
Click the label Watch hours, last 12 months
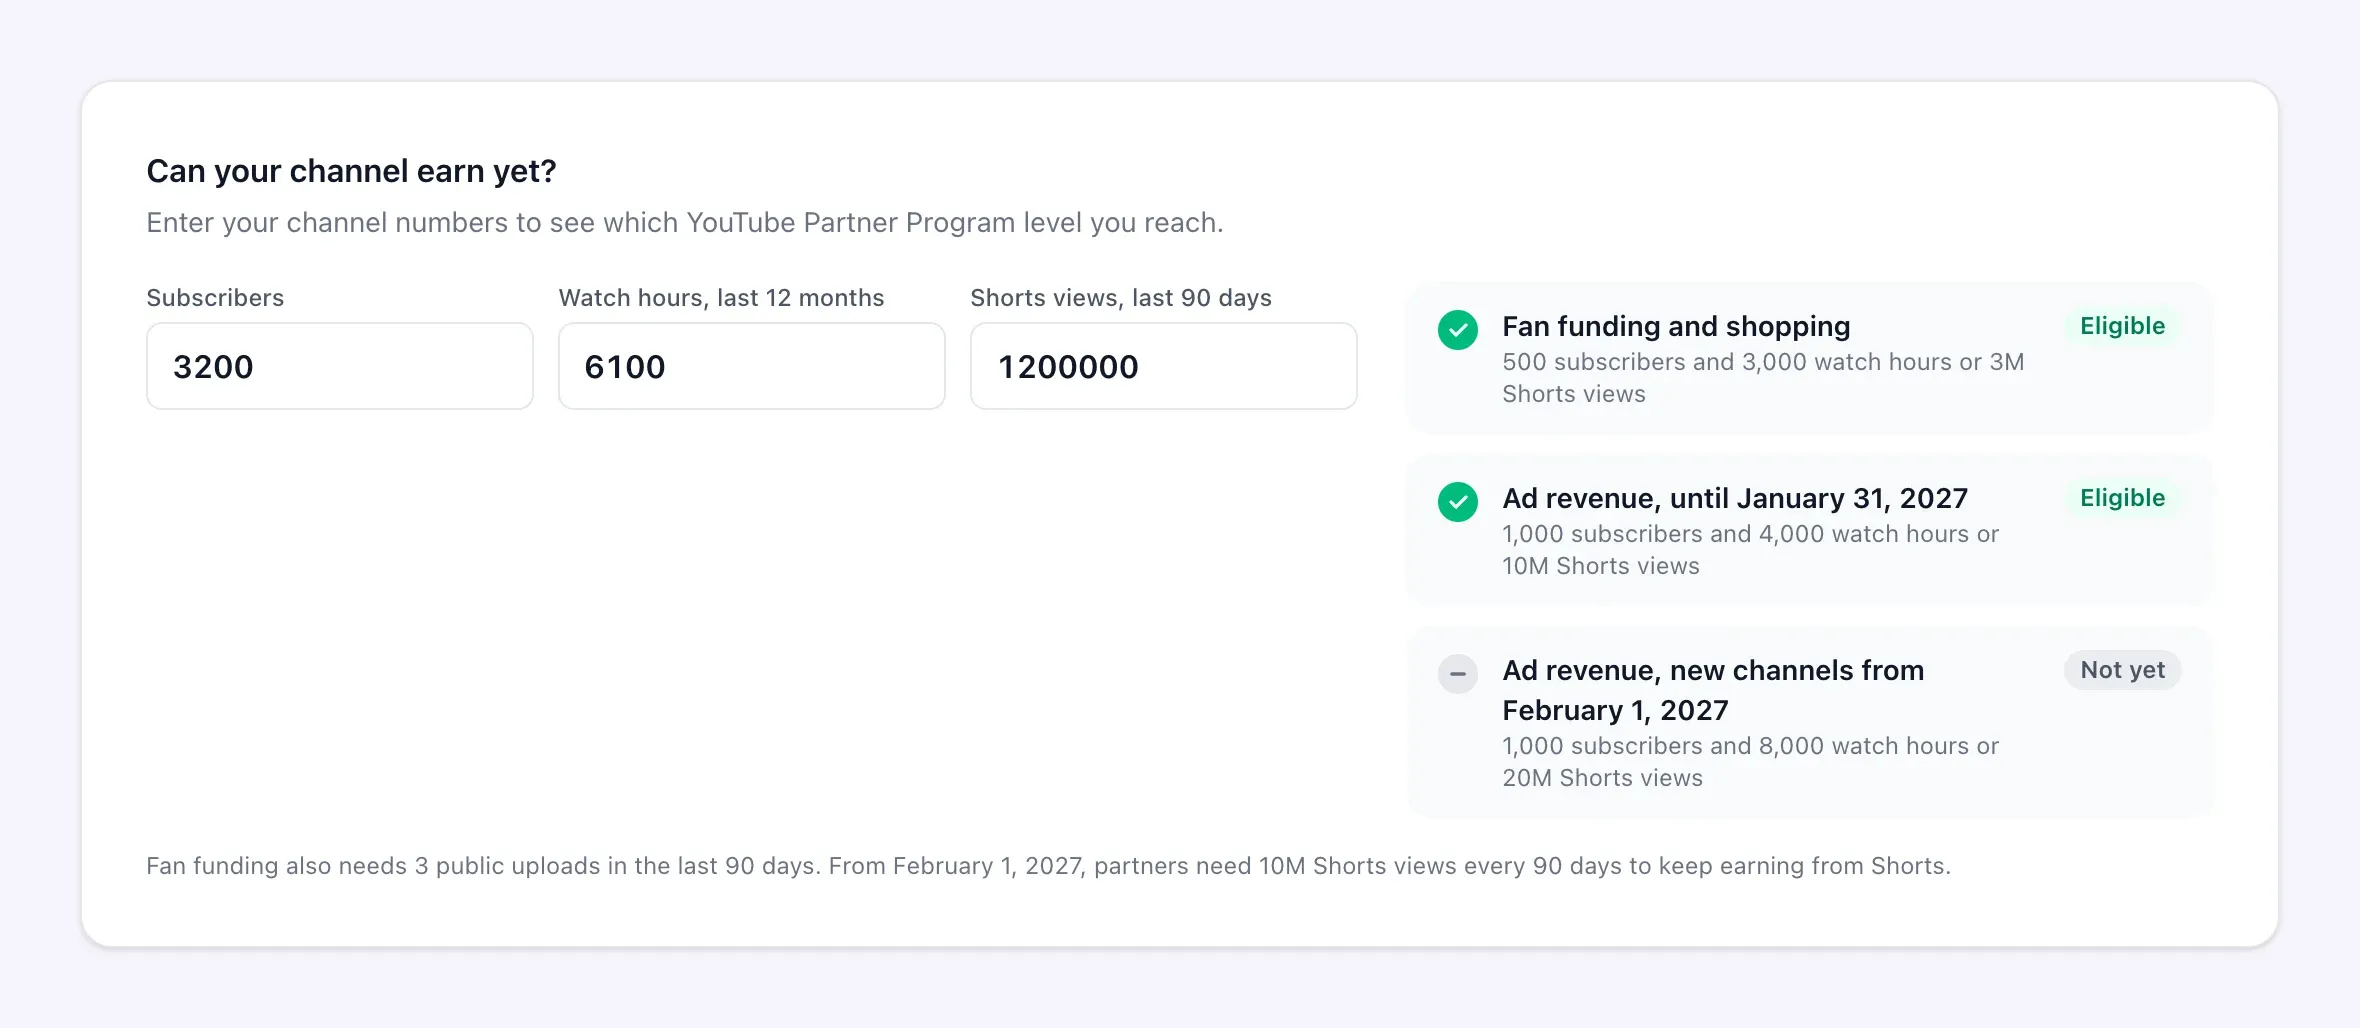coord(721,298)
